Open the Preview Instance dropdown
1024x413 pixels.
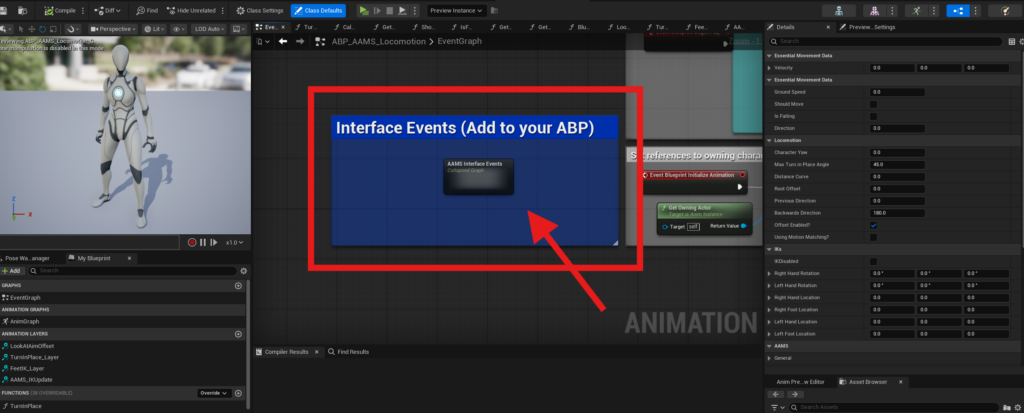pyautogui.click(x=456, y=10)
